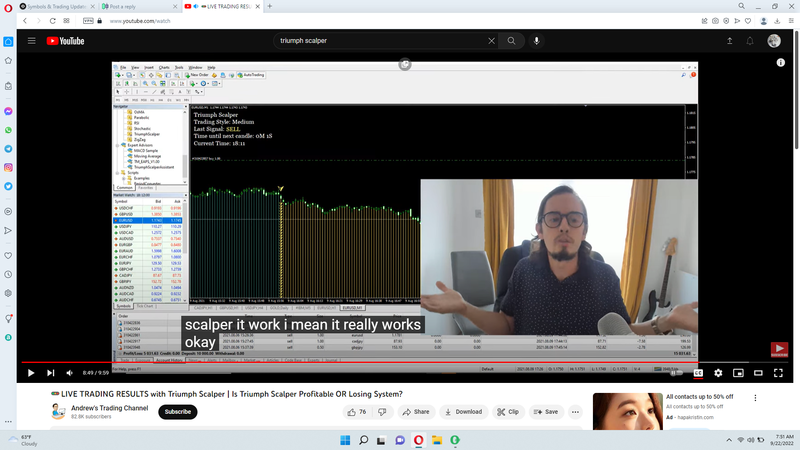800x450 pixels.
Task: Play the paused YouTube video
Action: tap(31, 373)
